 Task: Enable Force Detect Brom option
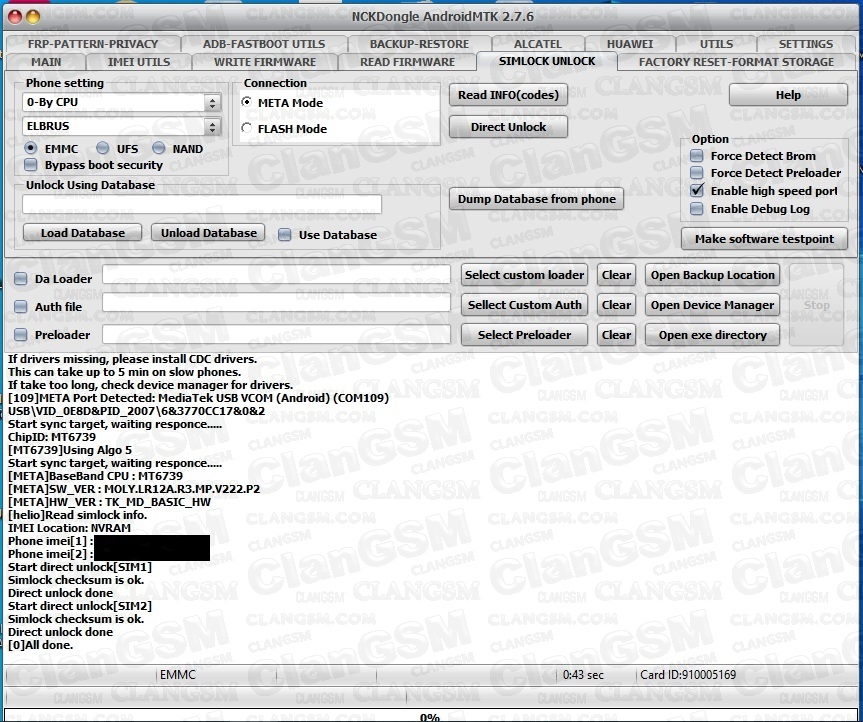tap(696, 156)
